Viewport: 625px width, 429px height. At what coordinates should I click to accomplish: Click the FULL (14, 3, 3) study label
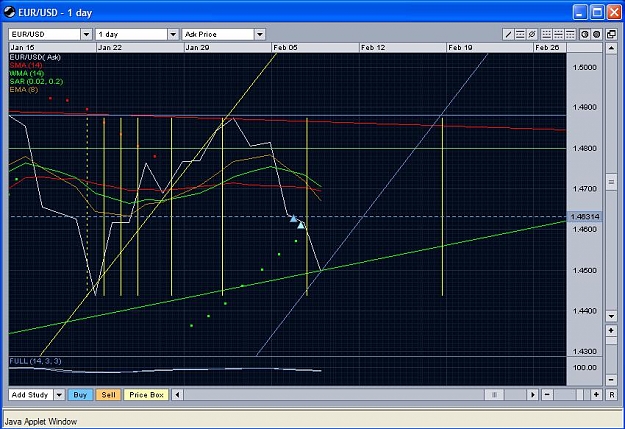(x=35, y=361)
